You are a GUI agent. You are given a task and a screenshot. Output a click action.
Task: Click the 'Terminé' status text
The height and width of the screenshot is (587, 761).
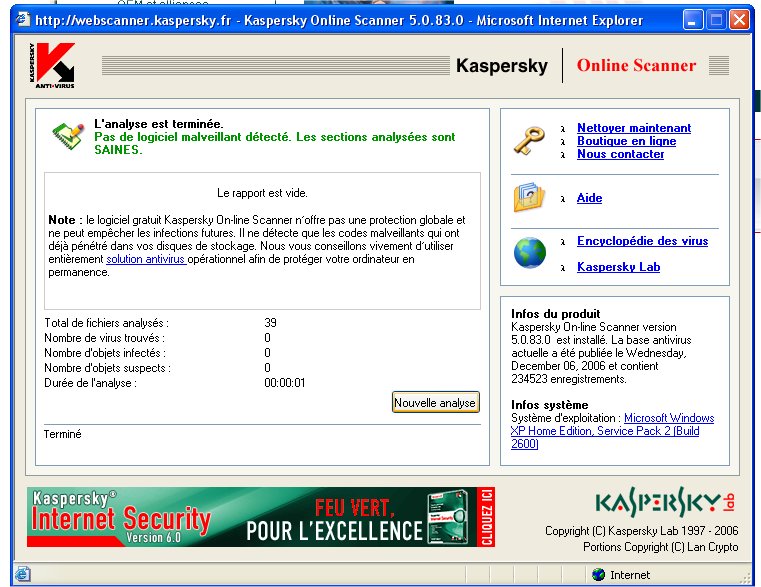click(63, 434)
